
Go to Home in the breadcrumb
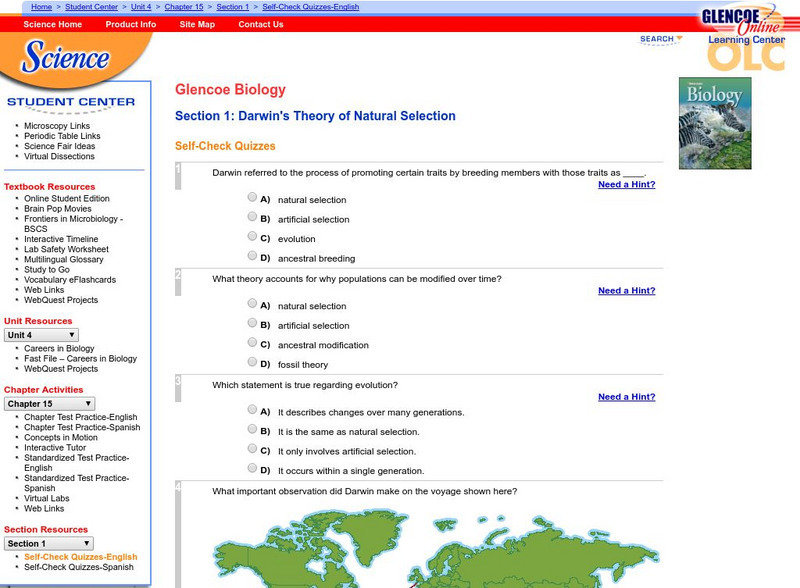(x=41, y=7)
